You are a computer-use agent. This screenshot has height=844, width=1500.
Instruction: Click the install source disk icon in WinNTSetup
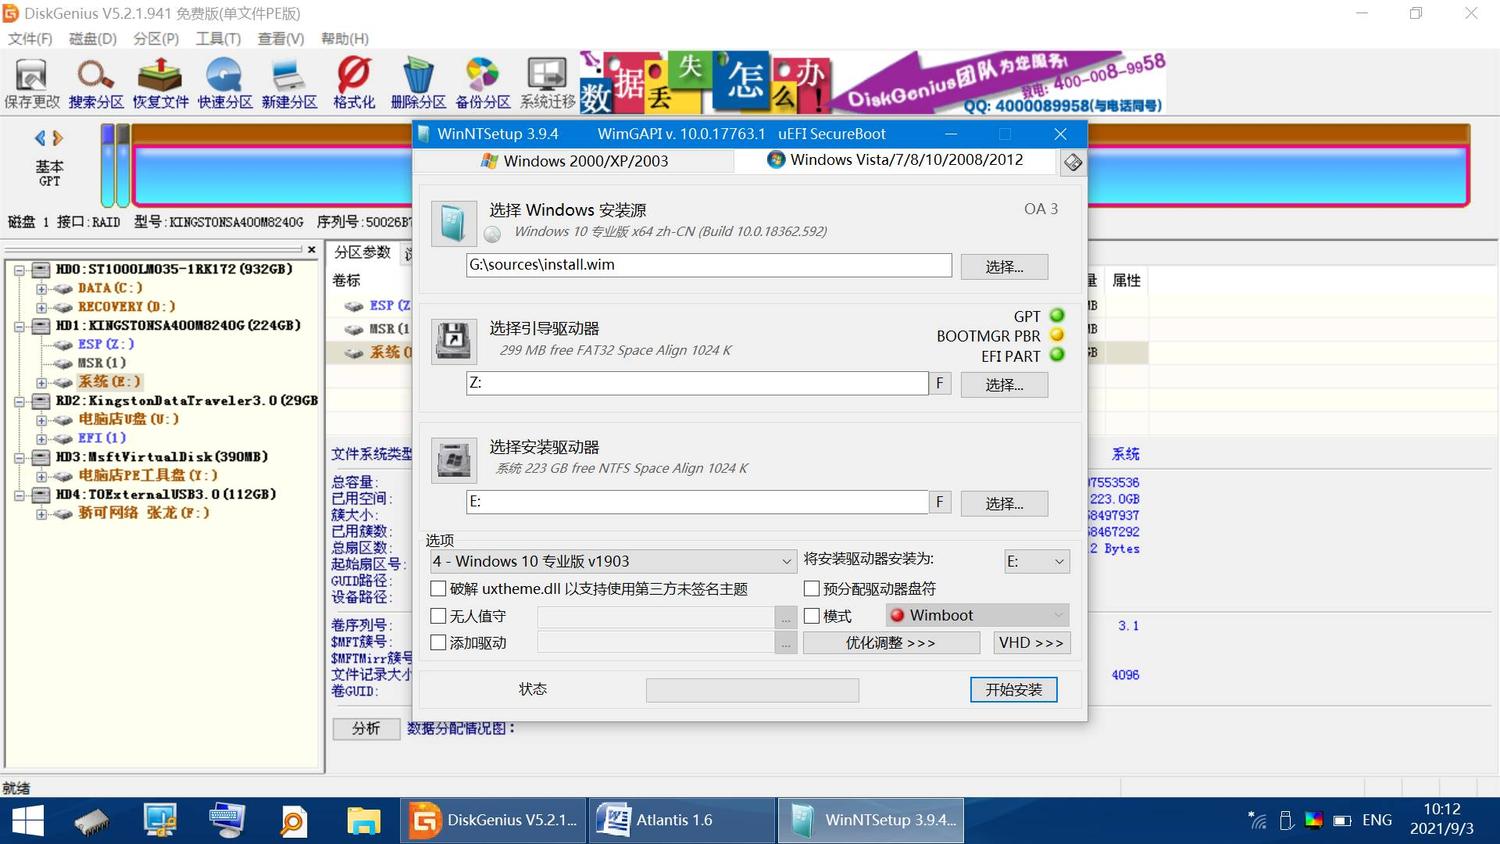tap(453, 222)
